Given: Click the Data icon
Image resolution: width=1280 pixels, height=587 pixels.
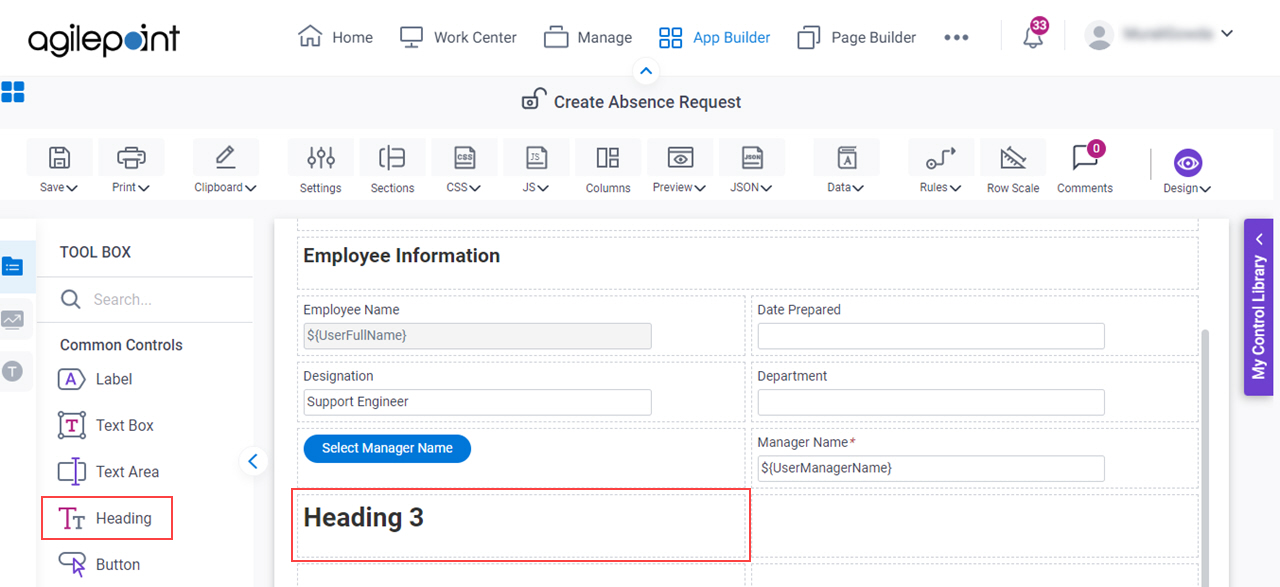Looking at the screenshot, I should coord(847,158).
